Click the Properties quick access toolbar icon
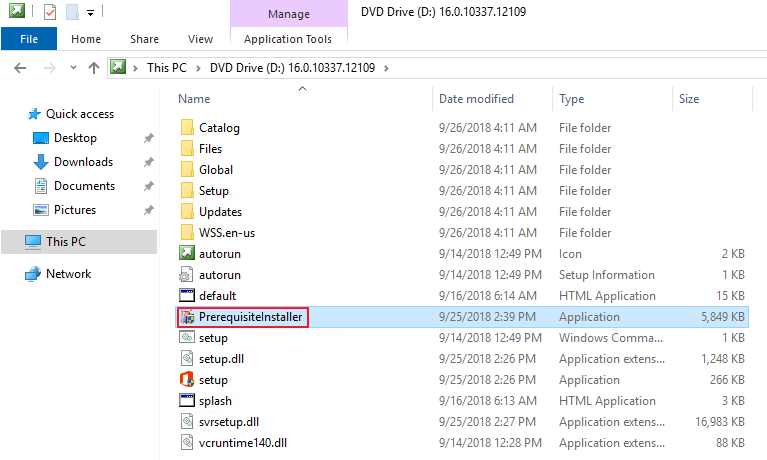The width and height of the screenshot is (767, 460). [x=50, y=11]
